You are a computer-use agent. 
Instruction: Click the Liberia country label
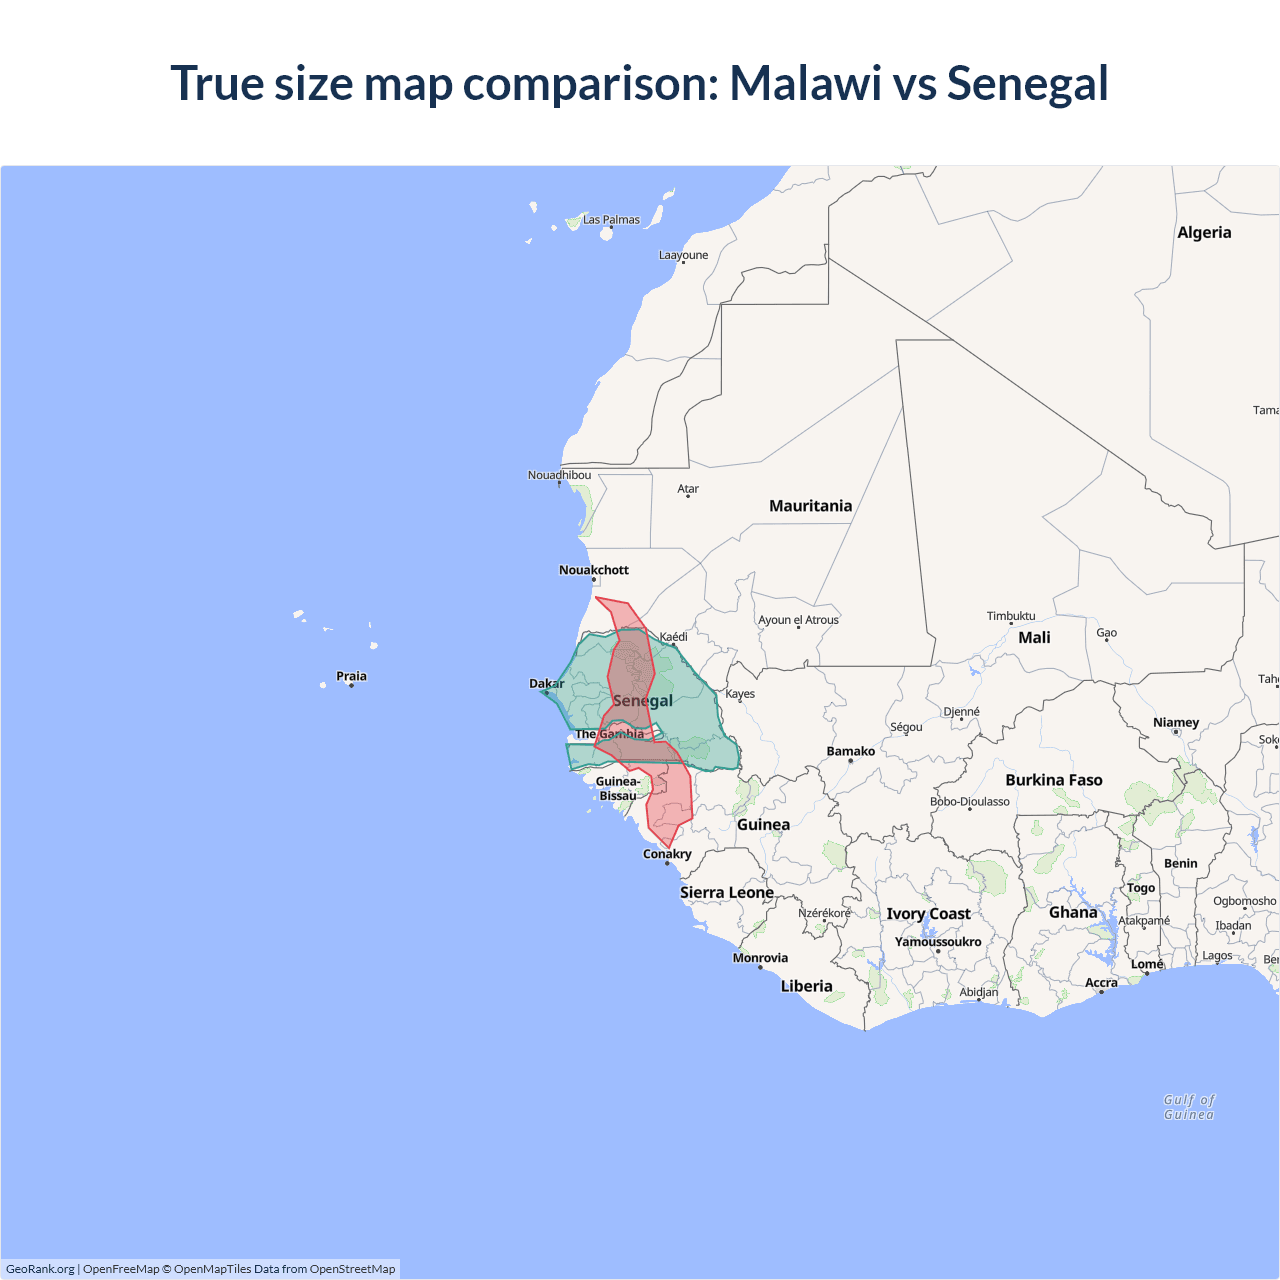(806, 986)
